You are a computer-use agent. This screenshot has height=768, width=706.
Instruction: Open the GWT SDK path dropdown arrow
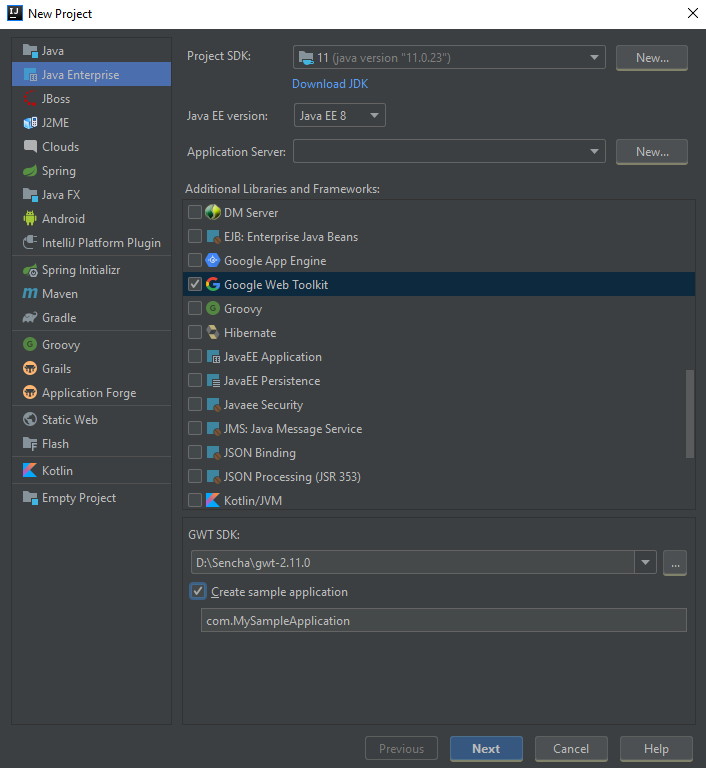coord(645,562)
